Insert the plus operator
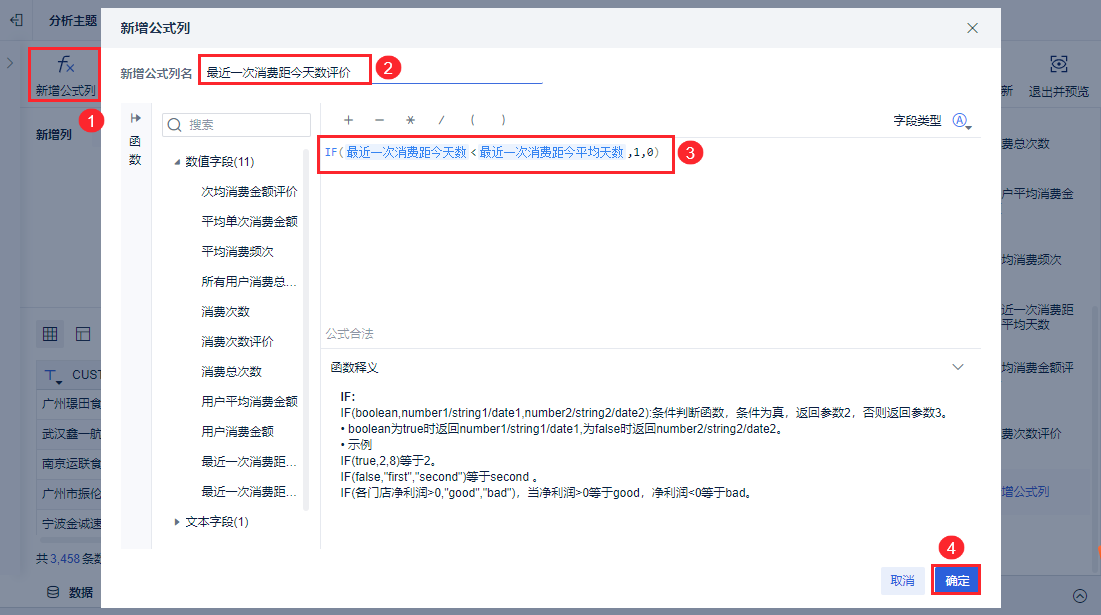 click(x=348, y=120)
